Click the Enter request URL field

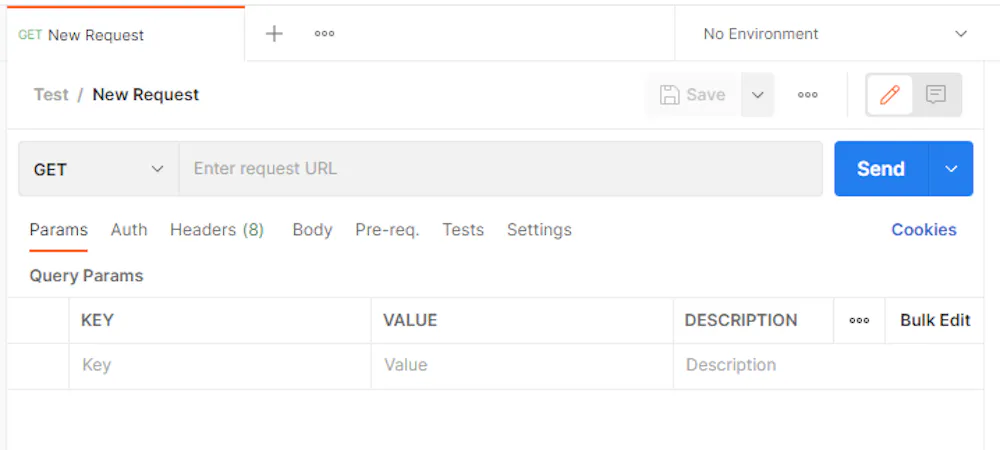click(x=500, y=169)
